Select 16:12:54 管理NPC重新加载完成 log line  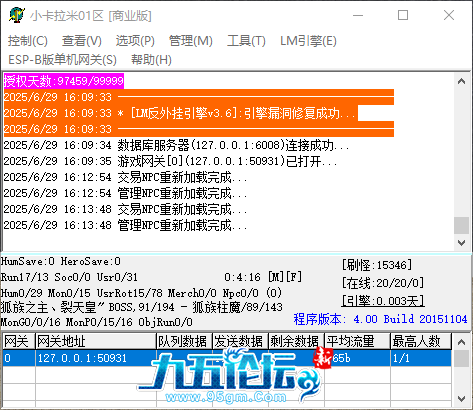(126, 193)
